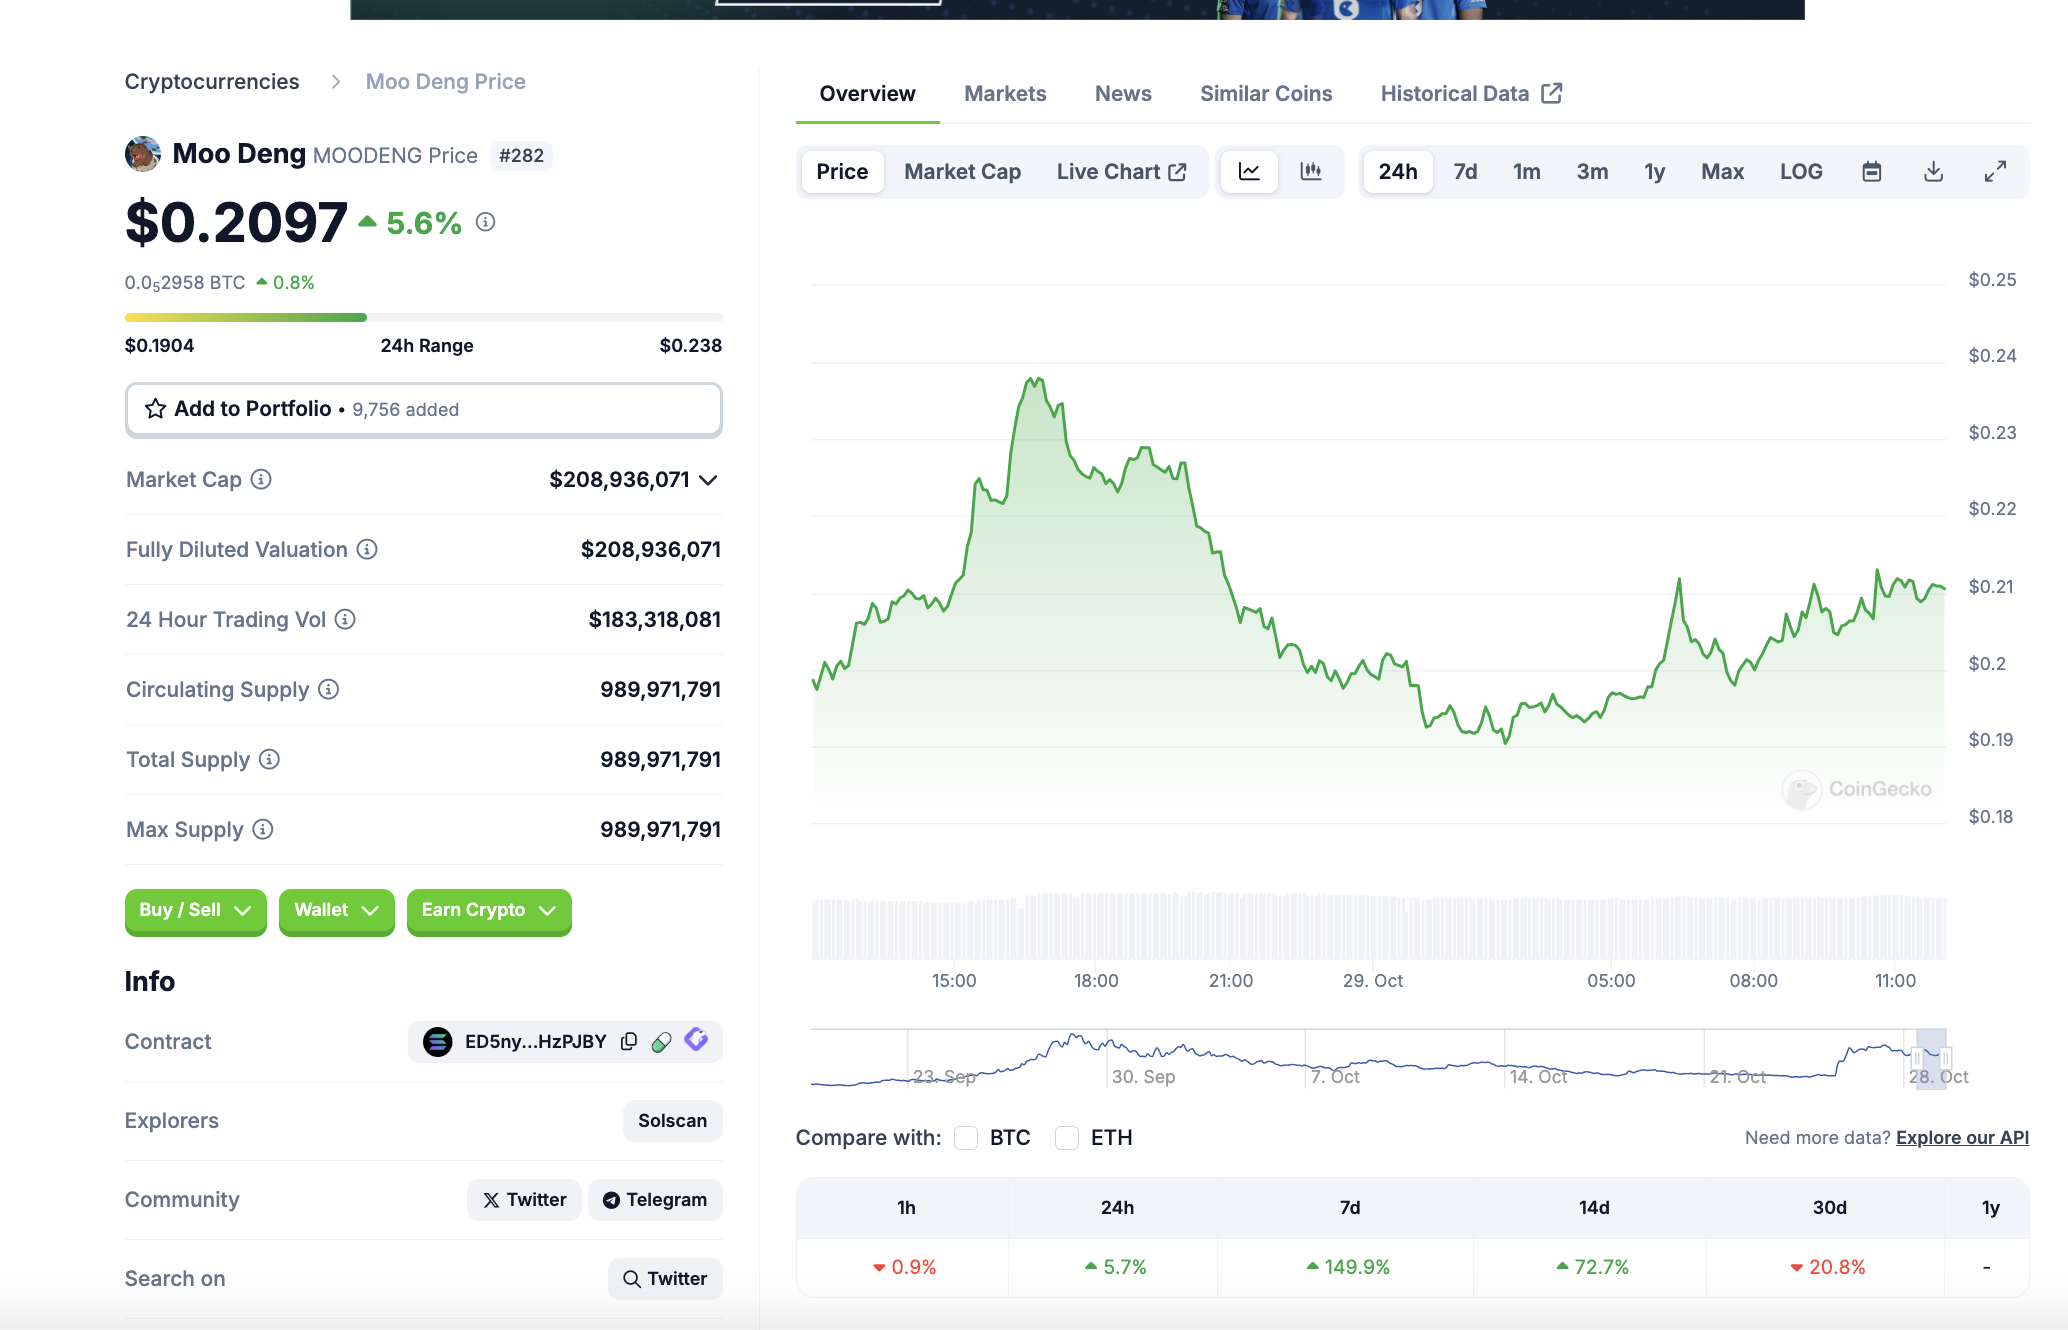The image size is (2068, 1330).
Task: Open the Solscan explorer button
Action: click(672, 1121)
